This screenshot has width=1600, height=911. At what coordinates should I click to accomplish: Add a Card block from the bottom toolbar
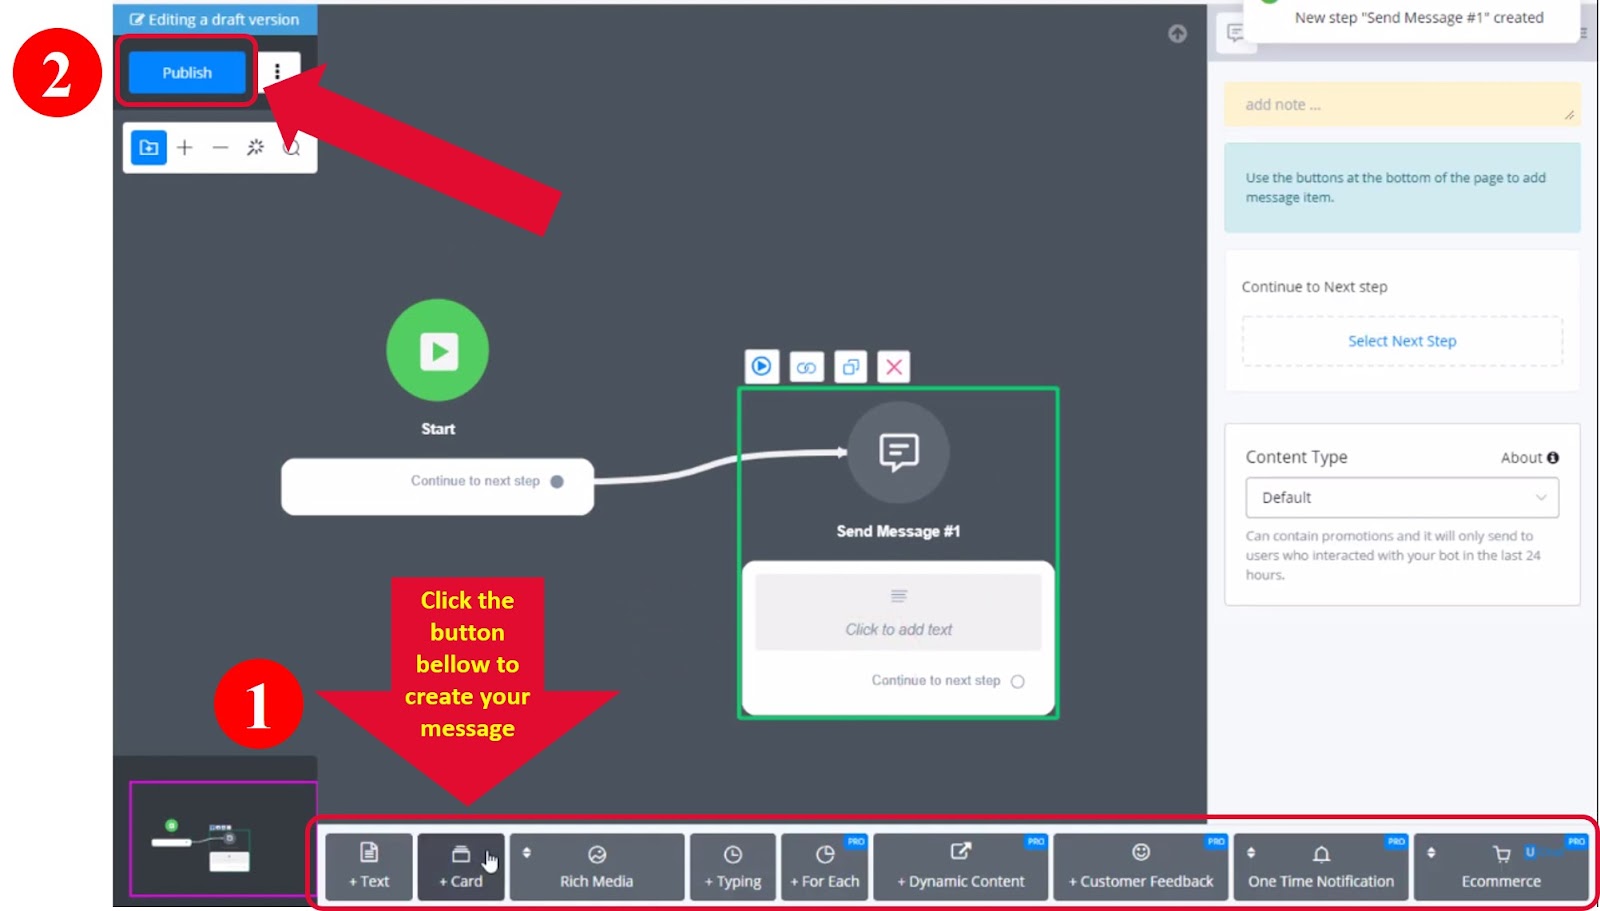[461, 866]
